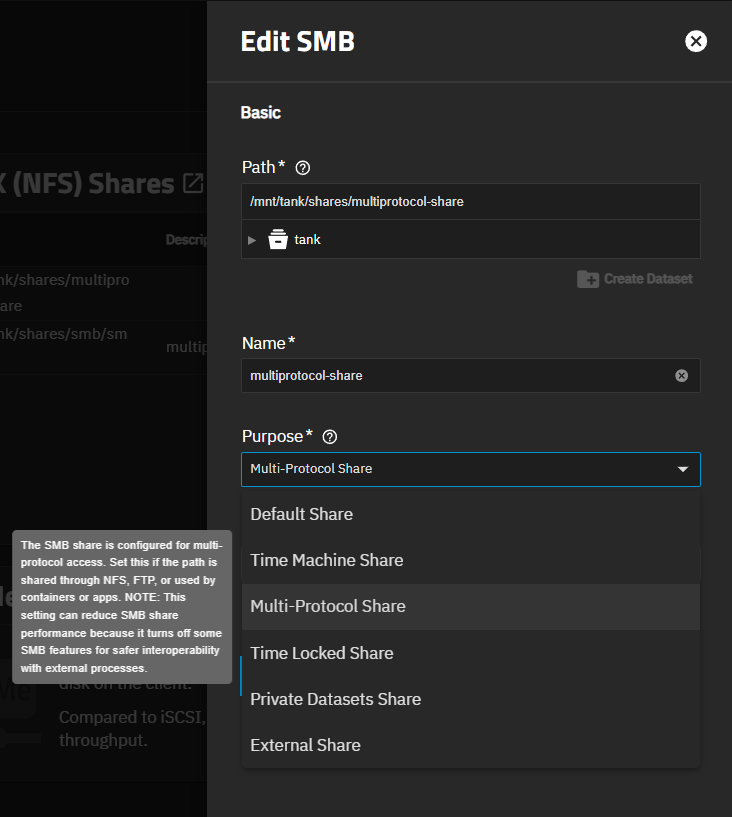Click the Purpose dropdown arrow
The image size is (732, 817).
683,469
